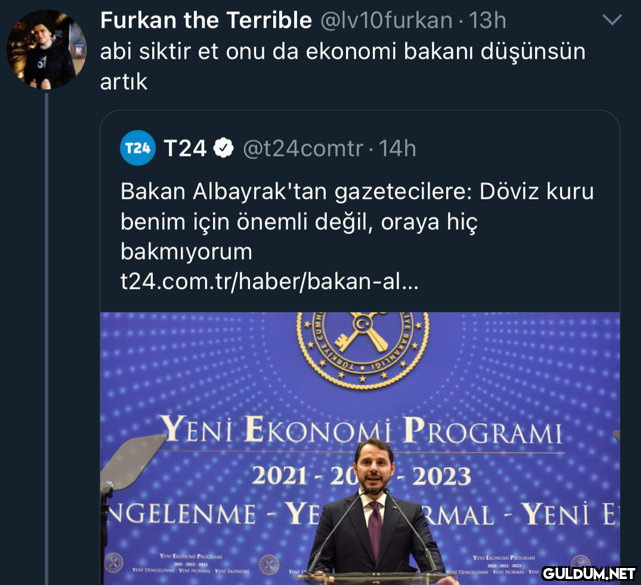Click the speaker at the podium in the photo
641x585 pixels.
[x=372, y=520]
